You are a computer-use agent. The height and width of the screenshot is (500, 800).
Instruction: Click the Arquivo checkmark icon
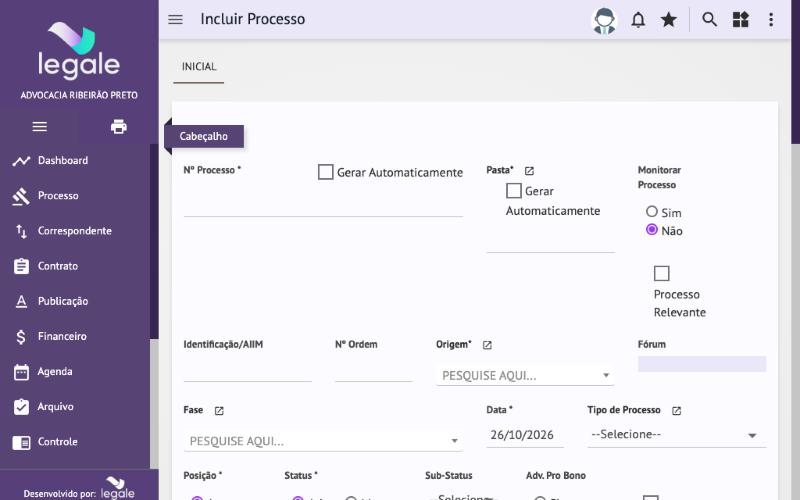click(x=21, y=407)
